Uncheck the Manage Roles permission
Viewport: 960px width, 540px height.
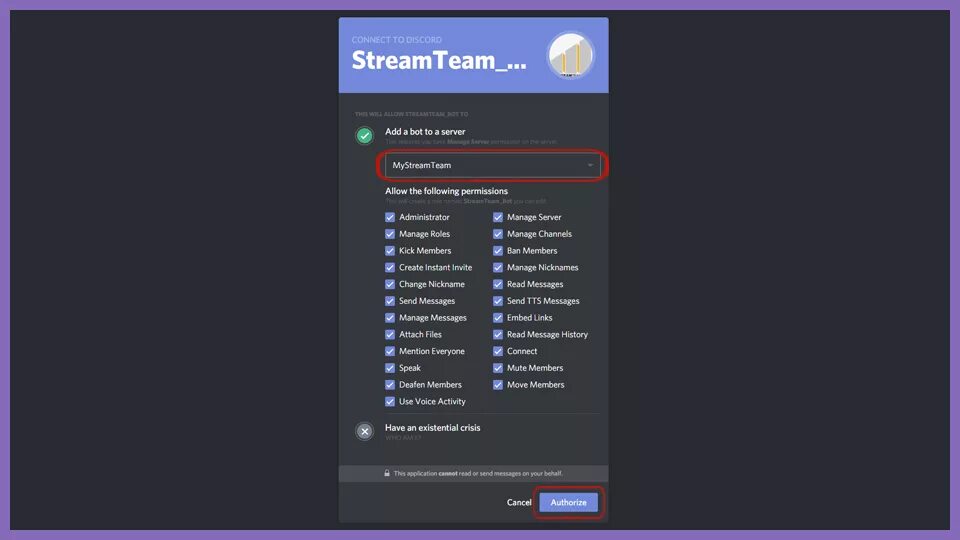pyautogui.click(x=390, y=234)
